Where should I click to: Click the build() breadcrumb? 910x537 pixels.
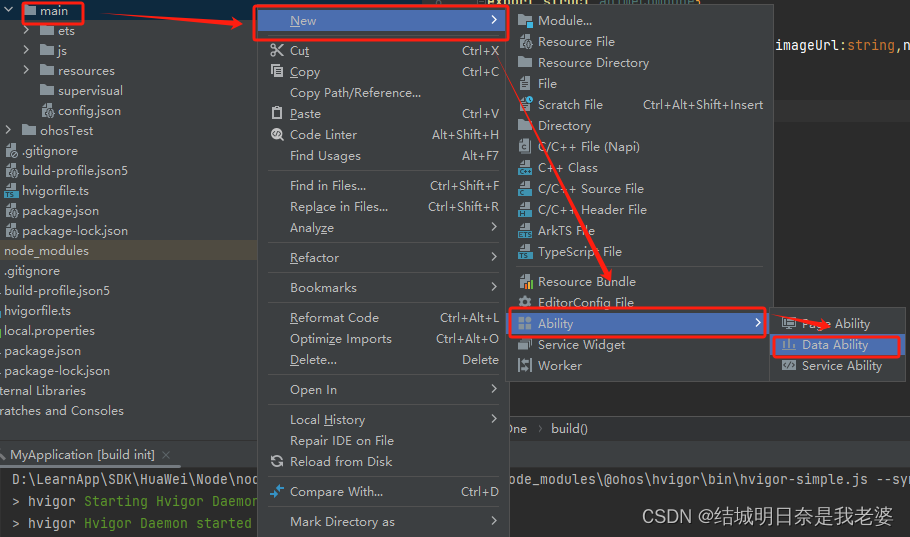pyautogui.click(x=569, y=428)
